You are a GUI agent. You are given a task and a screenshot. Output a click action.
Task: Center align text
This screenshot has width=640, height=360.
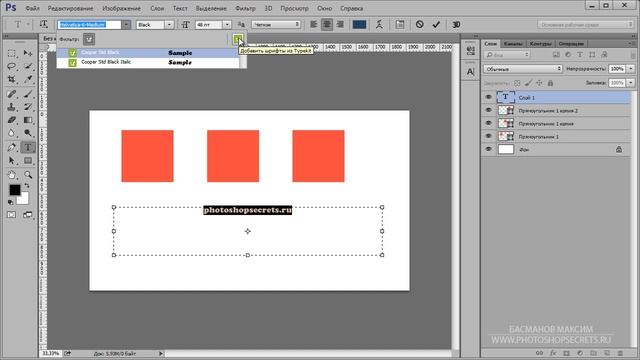(x=327, y=24)
